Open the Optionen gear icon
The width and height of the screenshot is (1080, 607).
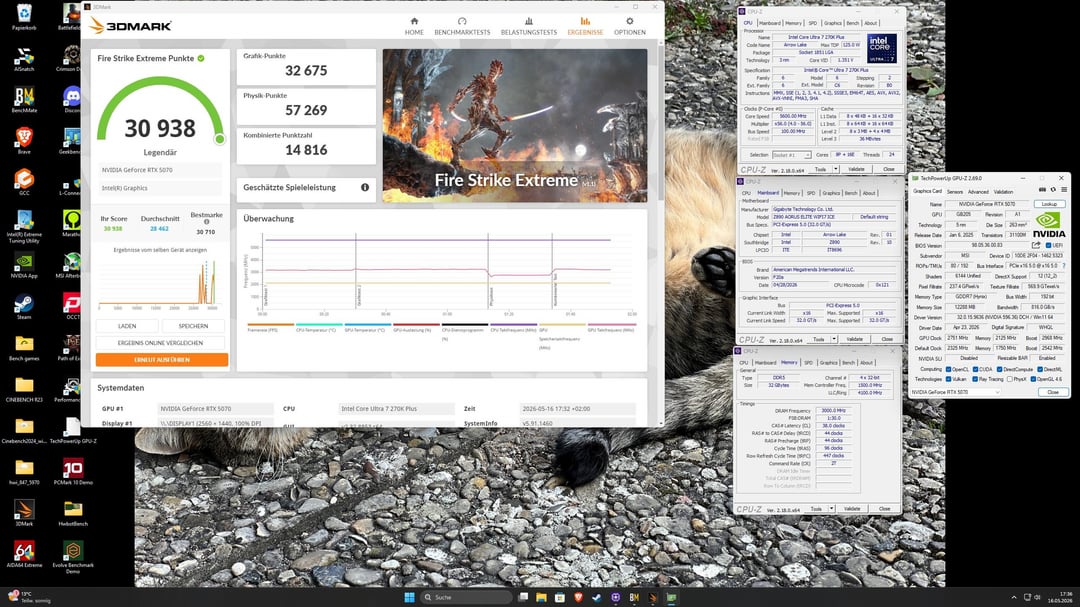point(630,21)
